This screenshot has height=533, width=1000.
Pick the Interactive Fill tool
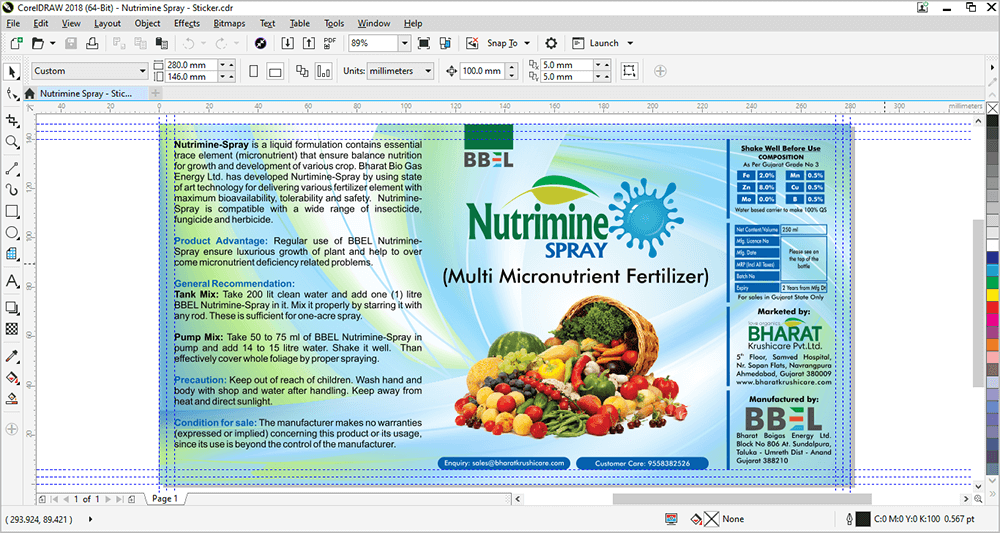point(11,377)
